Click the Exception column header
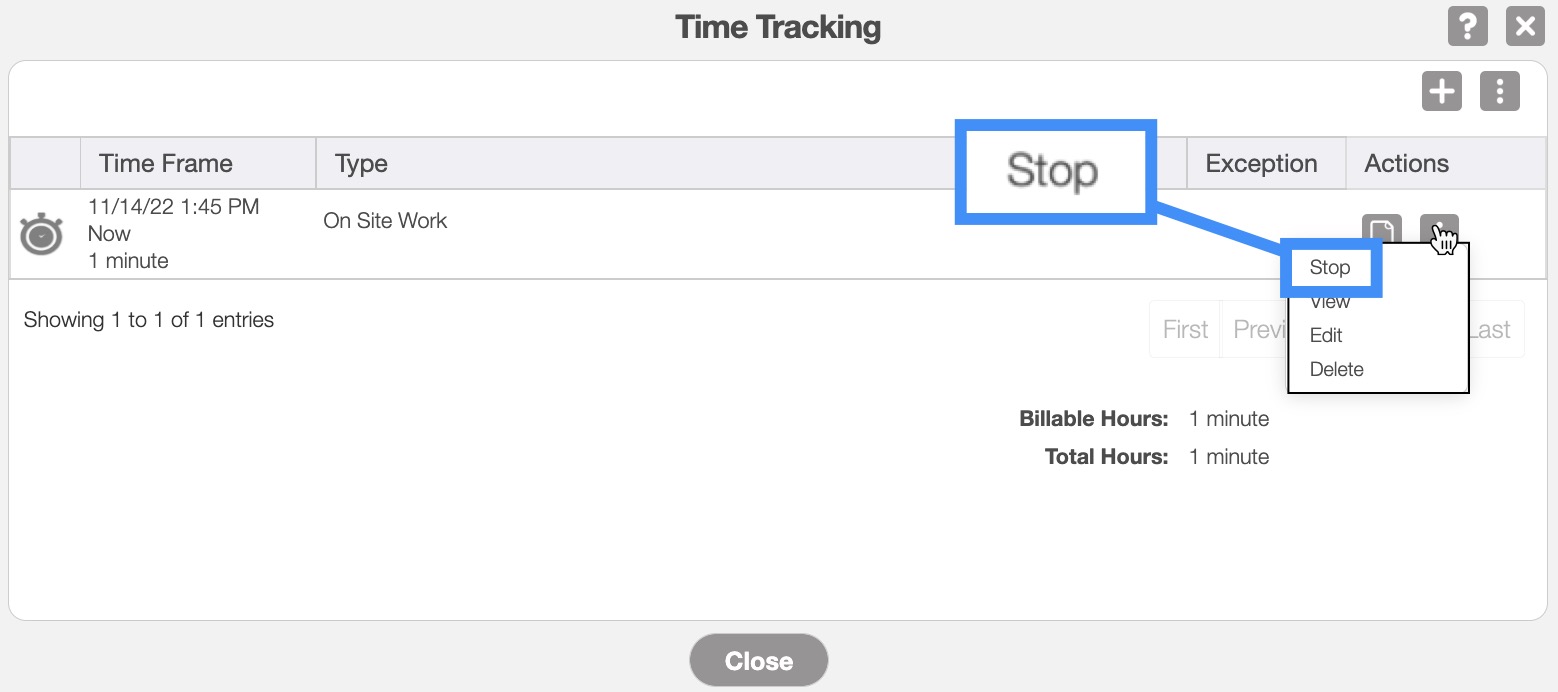 pos(1261,164)
